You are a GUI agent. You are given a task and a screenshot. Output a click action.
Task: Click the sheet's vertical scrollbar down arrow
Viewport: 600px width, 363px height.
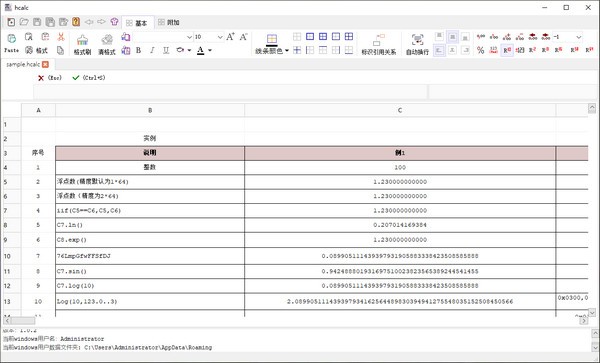(592, 313)
